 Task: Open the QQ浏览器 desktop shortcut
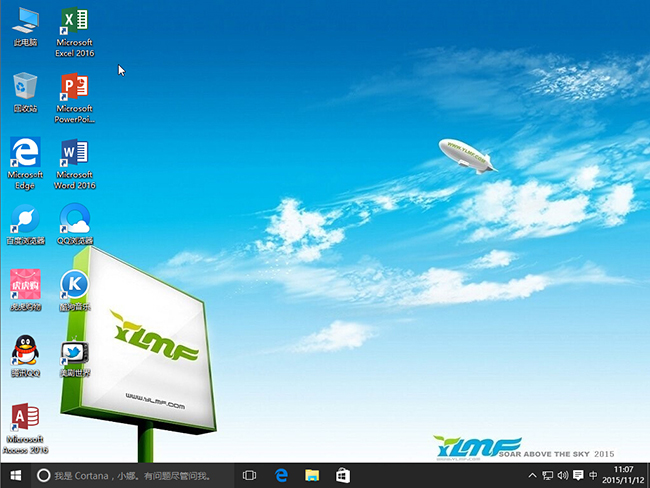(74, 218)
